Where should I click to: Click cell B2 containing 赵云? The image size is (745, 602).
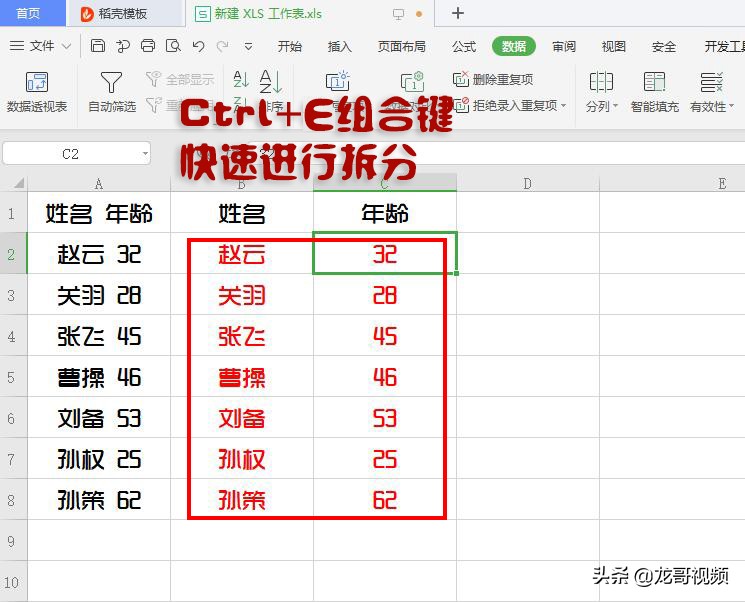click(242, 254)
